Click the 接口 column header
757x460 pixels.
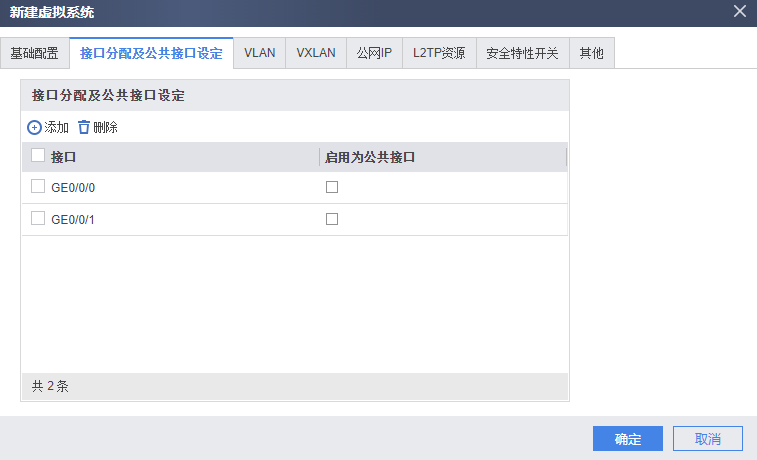[x=64, y=157]
